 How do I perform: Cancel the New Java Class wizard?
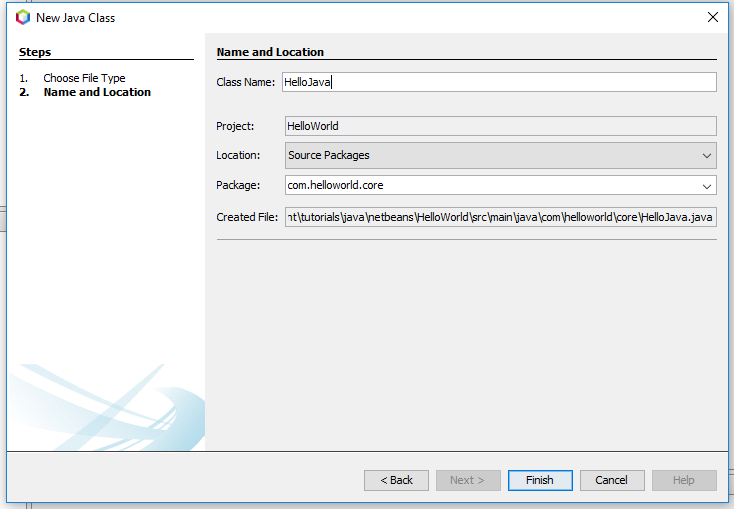(612, 480)
